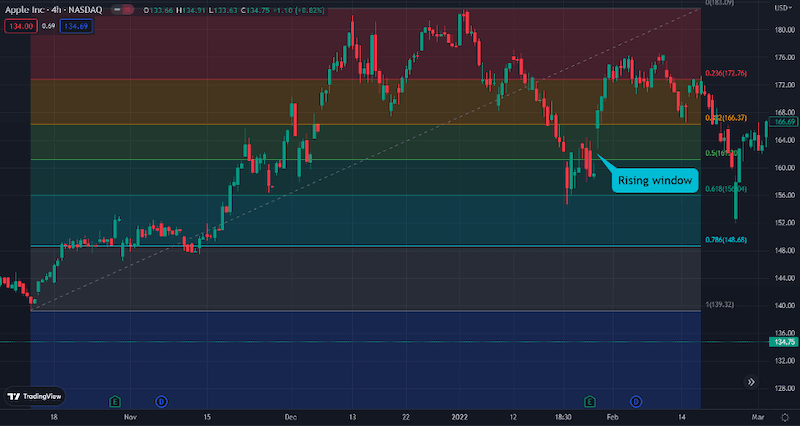Click the Apple Inc · 4h · NASDAQ title

54,10
